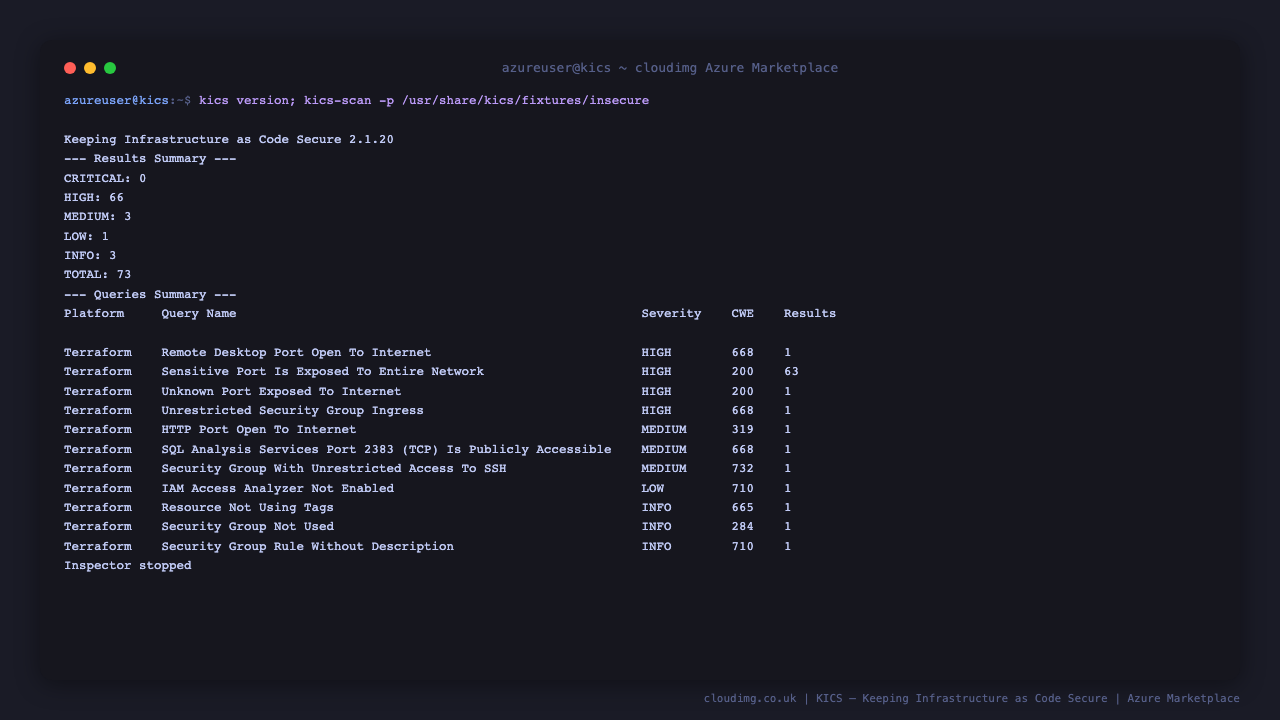1280x720 pixels.
Task: Click the 'kics version; kics-scan' command text
Action: (285, 101)
